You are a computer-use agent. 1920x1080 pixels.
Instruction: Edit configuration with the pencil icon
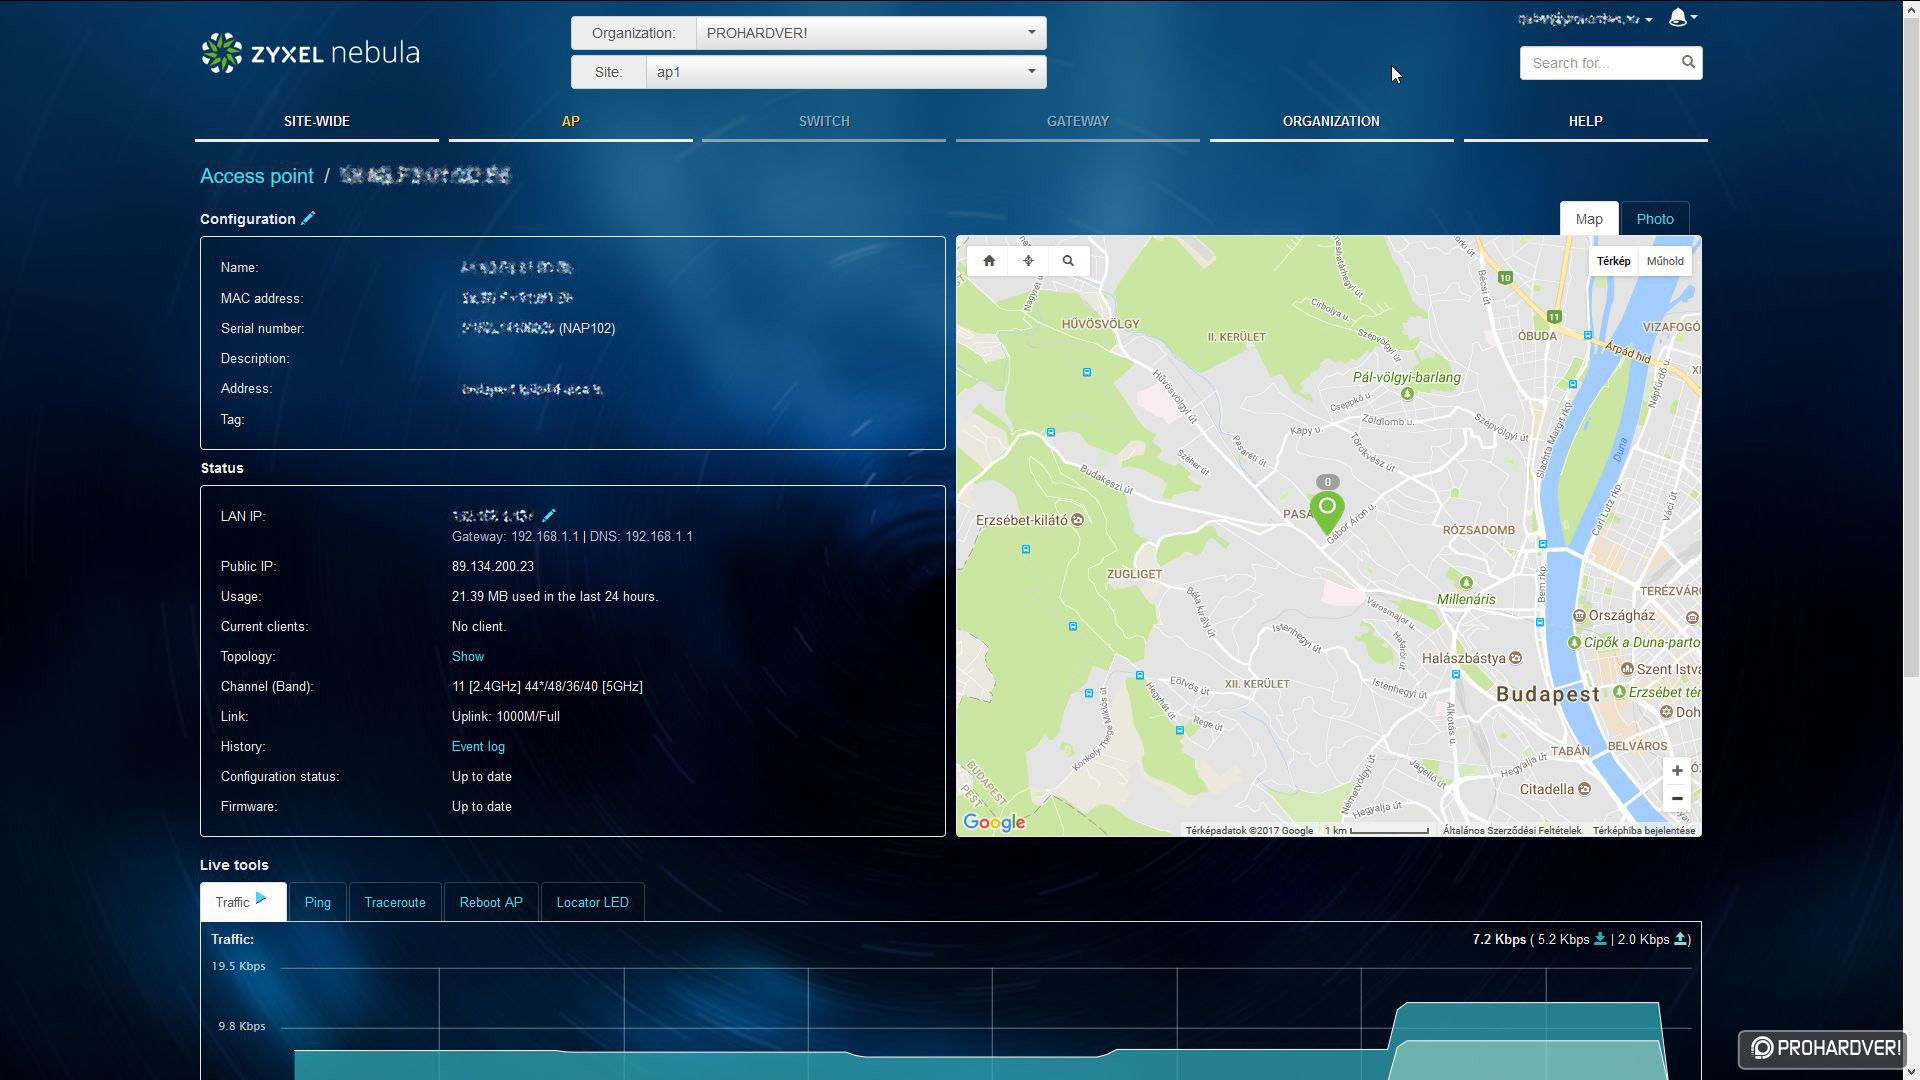tap(308, 218)
